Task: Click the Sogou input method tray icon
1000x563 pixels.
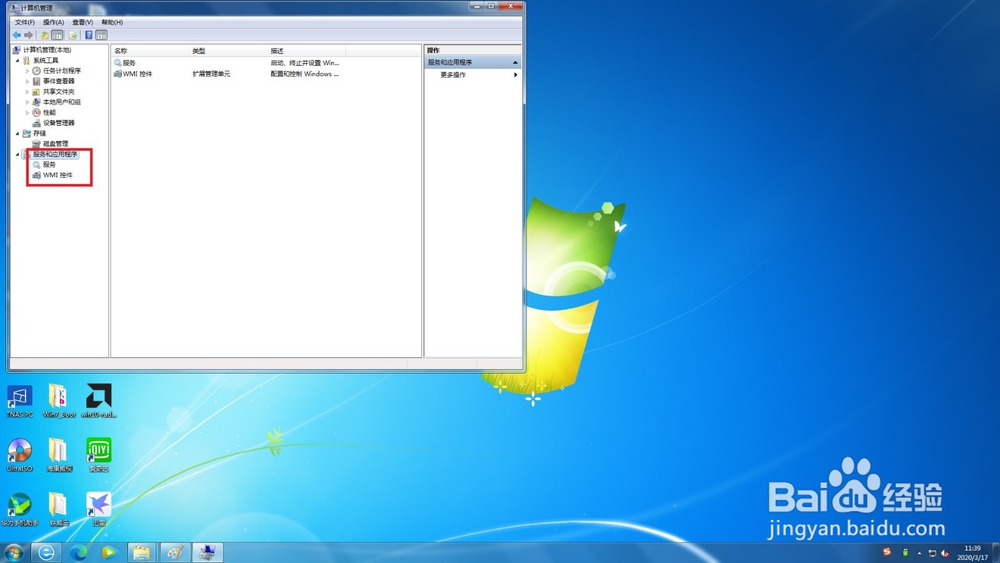Action: [x=886, y=552]
